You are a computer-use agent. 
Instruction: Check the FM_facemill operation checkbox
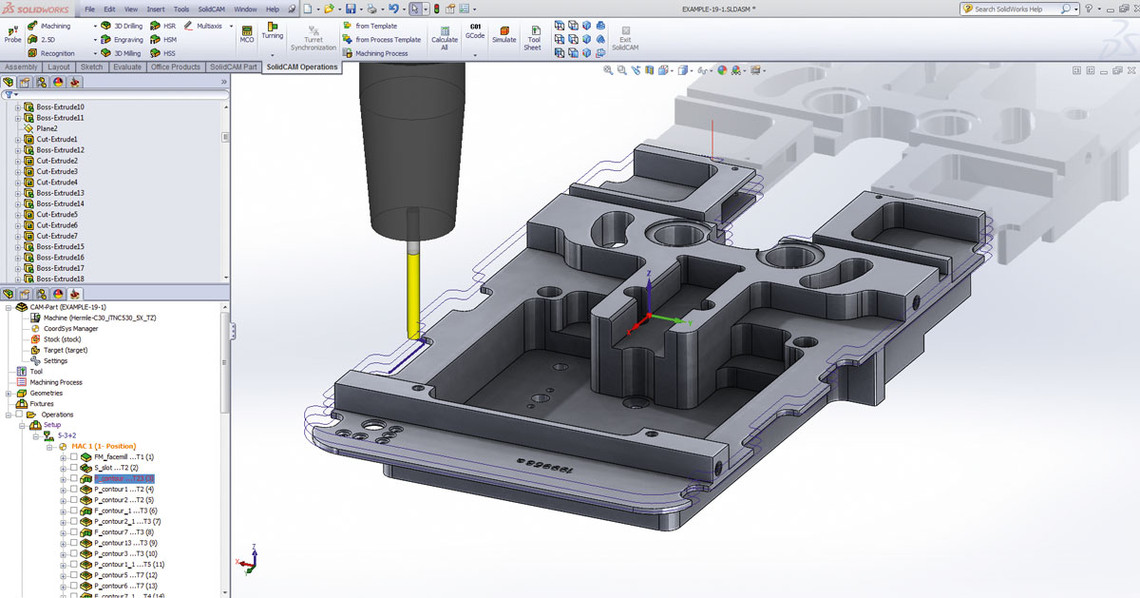pos(73,457)
